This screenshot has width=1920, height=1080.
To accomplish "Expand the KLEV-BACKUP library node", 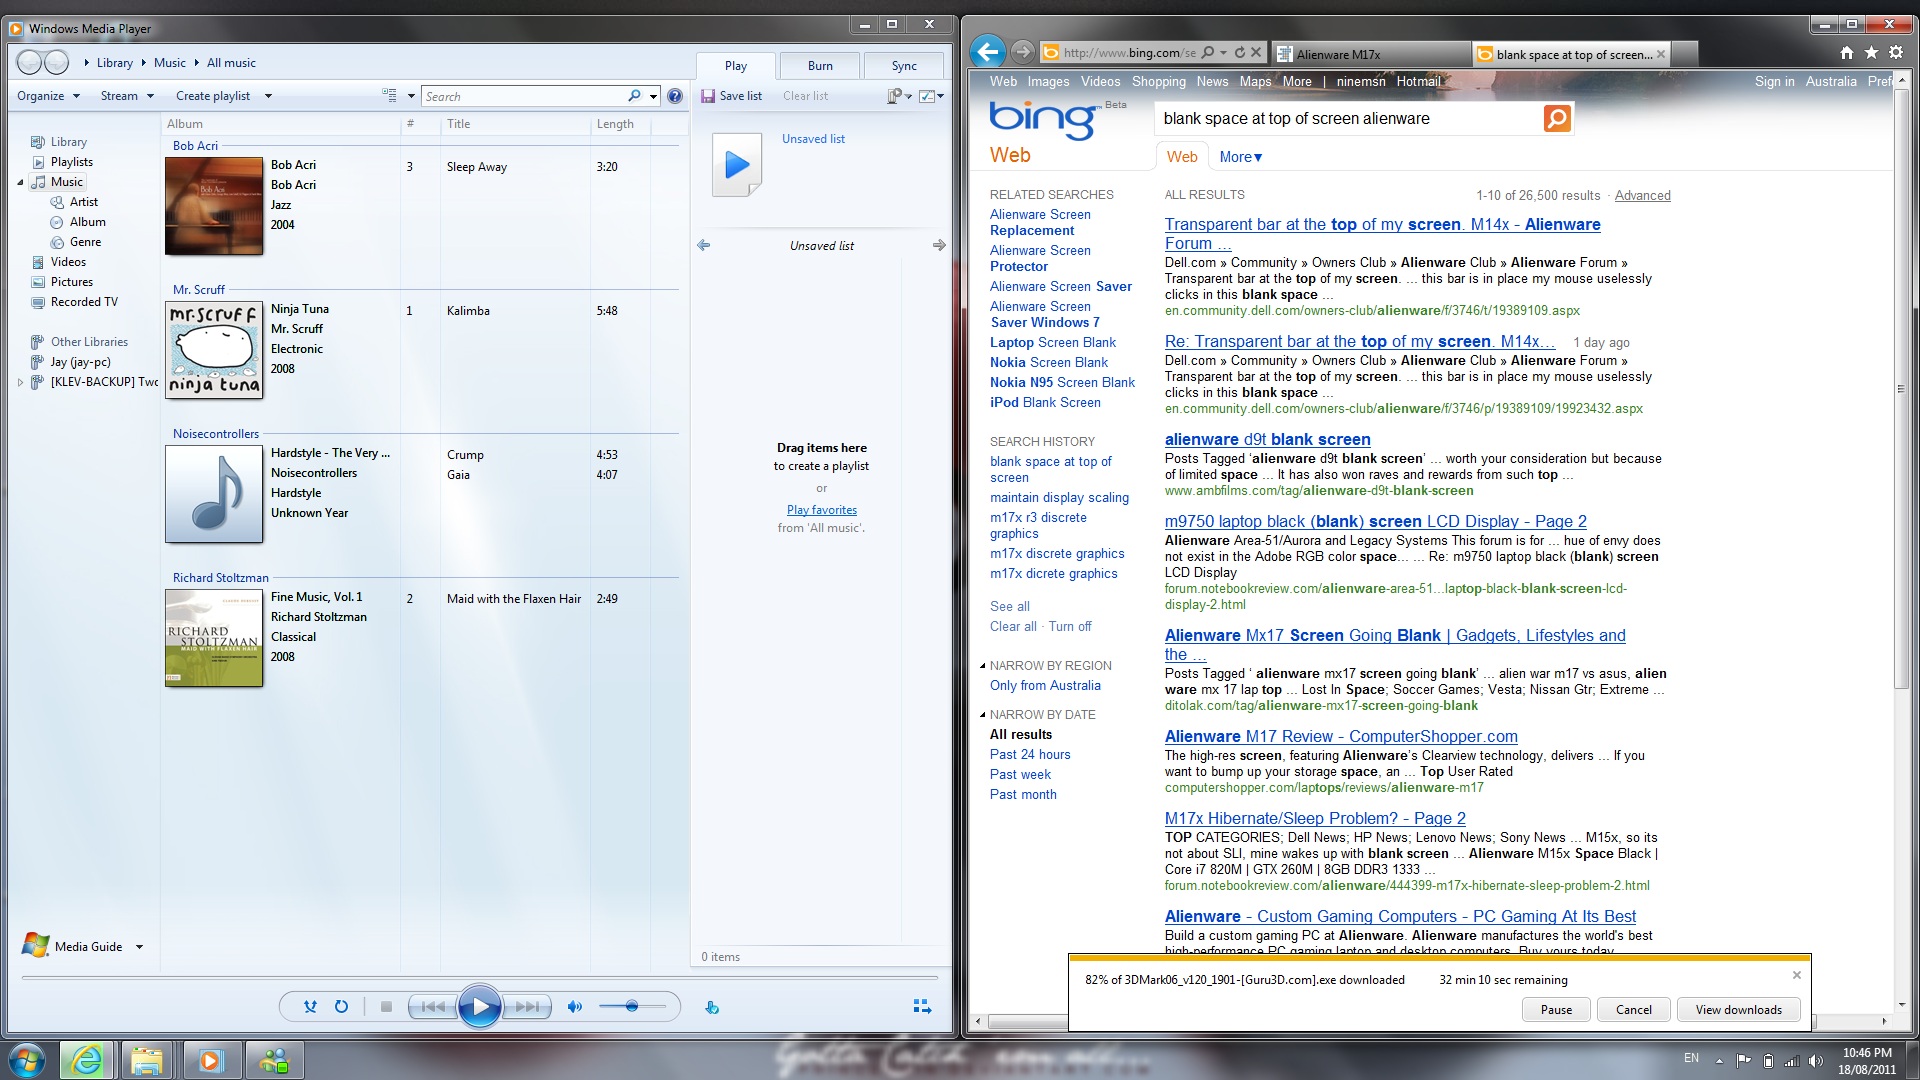I will click(20, 382).
